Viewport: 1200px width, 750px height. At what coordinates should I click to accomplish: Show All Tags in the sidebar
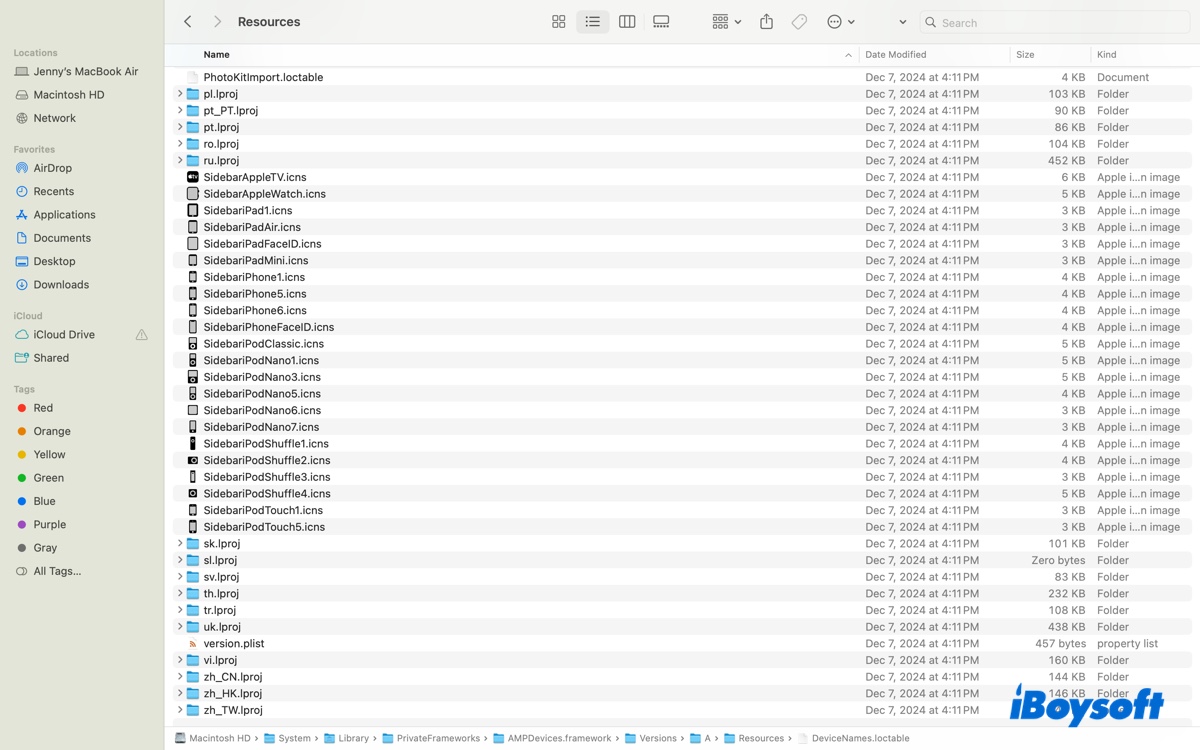[x=57, y=571]
